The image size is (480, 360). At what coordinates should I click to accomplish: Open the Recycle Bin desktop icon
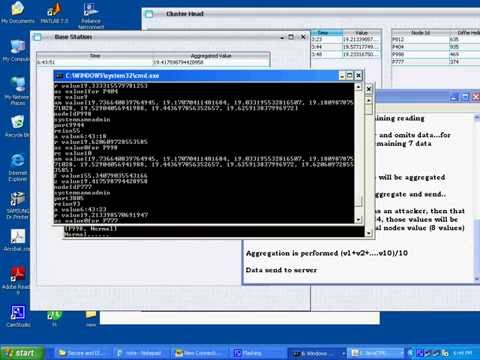[x=17, y=126]
